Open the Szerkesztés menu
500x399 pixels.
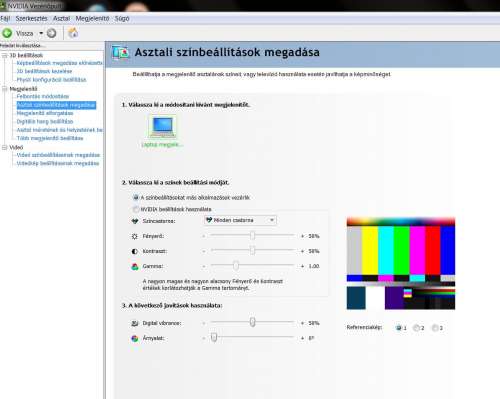31,19
